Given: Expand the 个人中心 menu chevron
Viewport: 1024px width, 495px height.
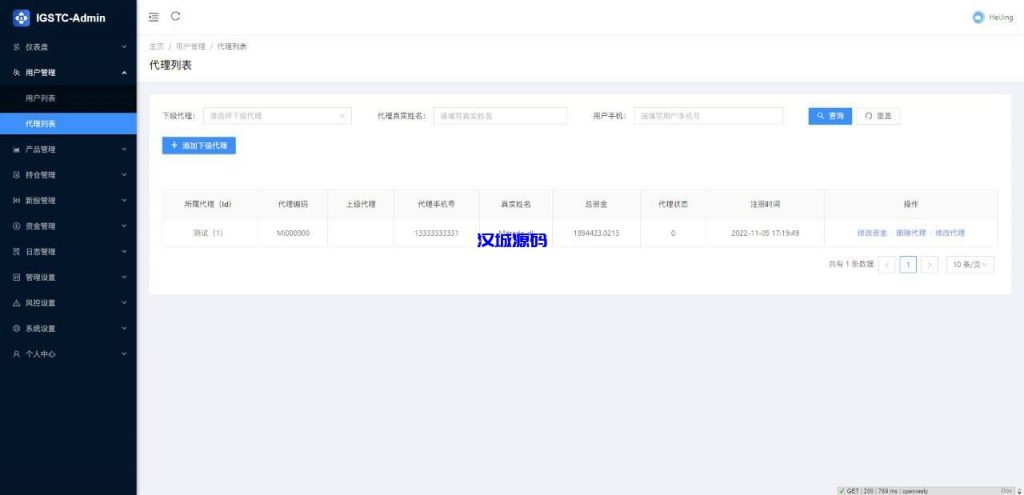Looking at the screenshot, I should click(124, 354).
